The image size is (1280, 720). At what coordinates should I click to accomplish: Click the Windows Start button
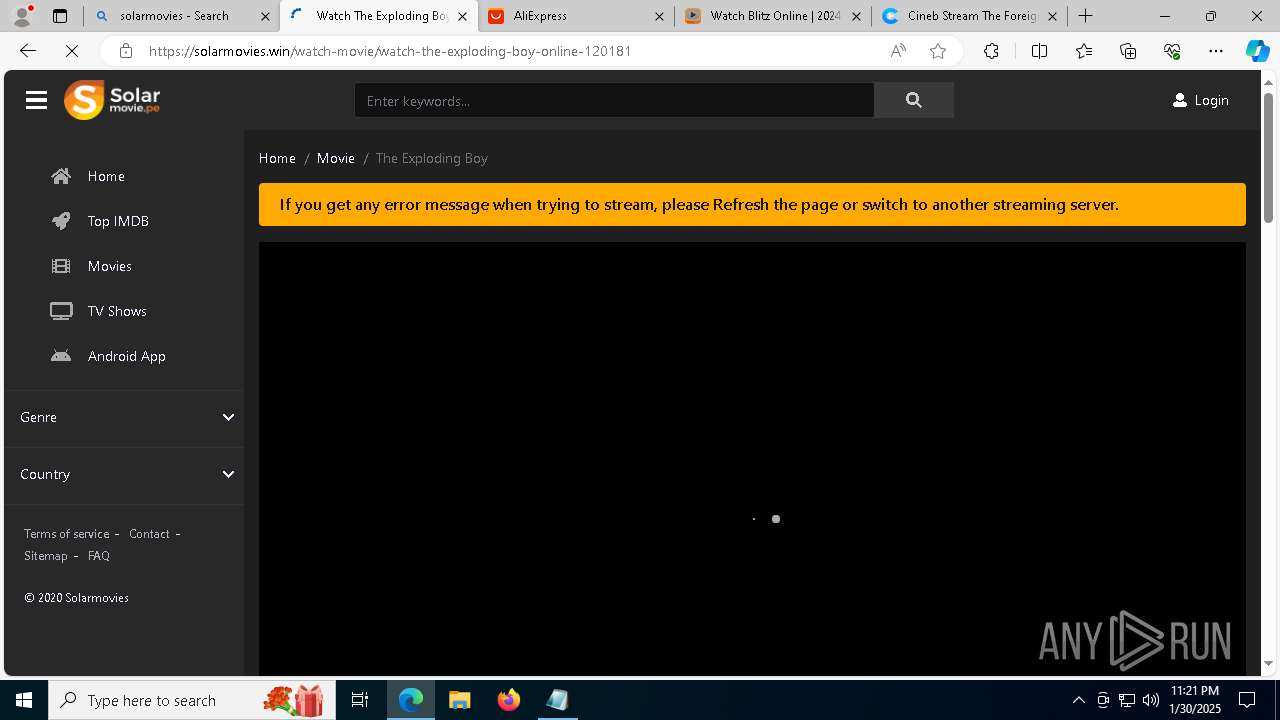coord(24,700)
